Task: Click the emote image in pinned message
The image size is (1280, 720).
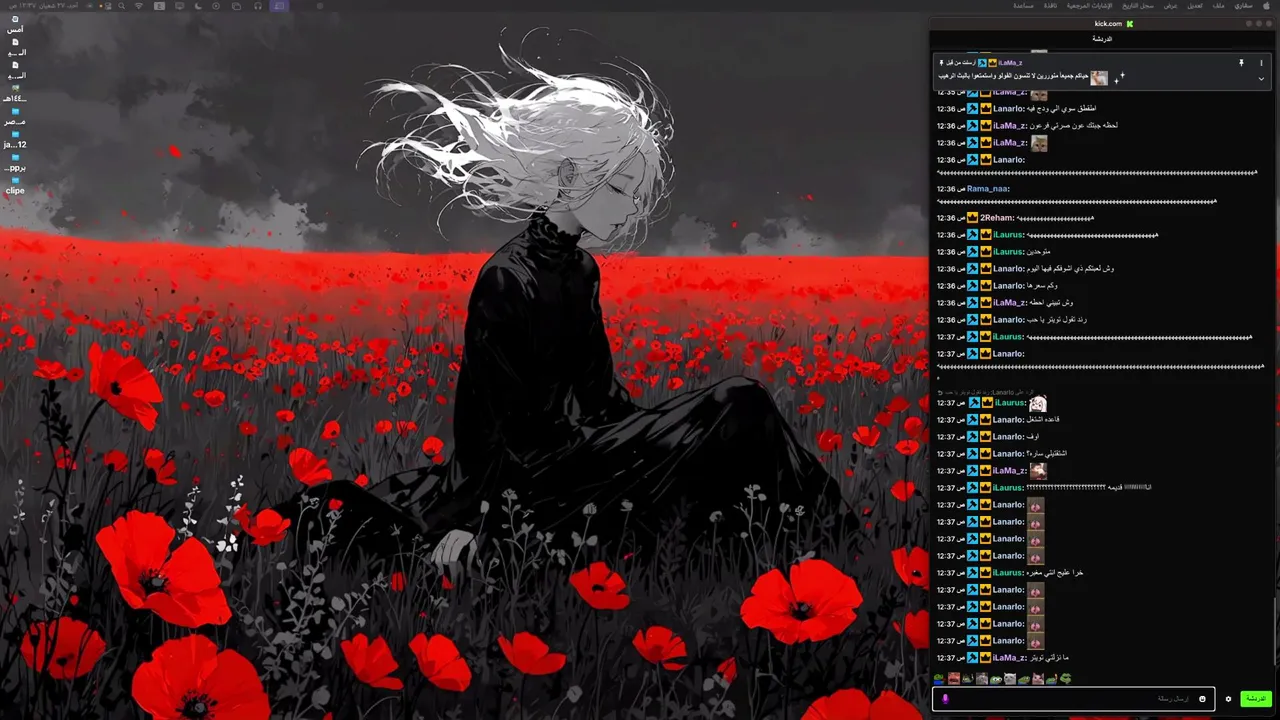Action: [x=1099, y=78]
